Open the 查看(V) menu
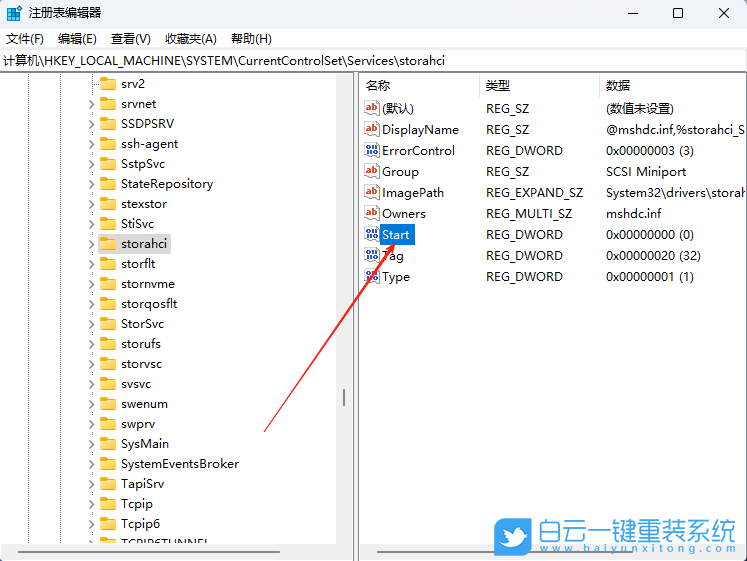The height and width of the screenshot is (561, 747). click(131, 39)
